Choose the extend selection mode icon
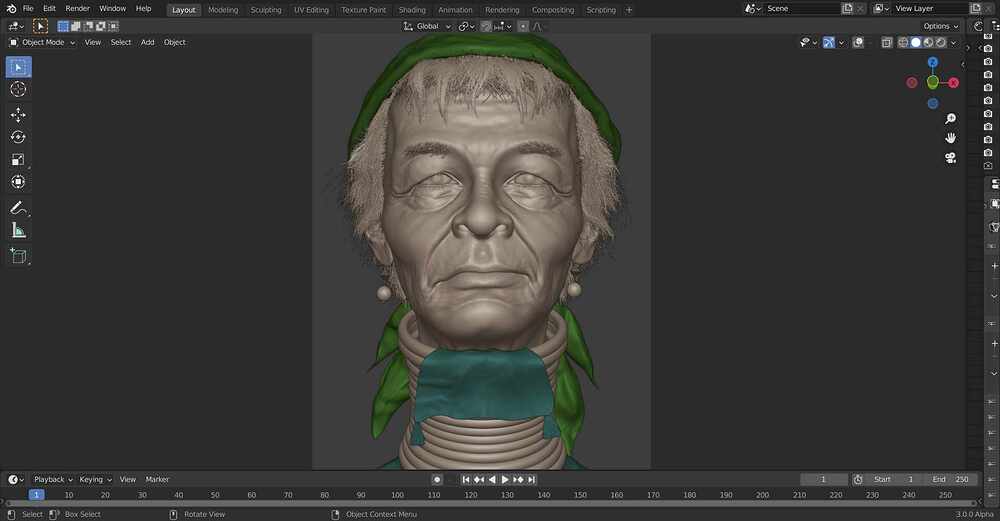 coord(75,26)
